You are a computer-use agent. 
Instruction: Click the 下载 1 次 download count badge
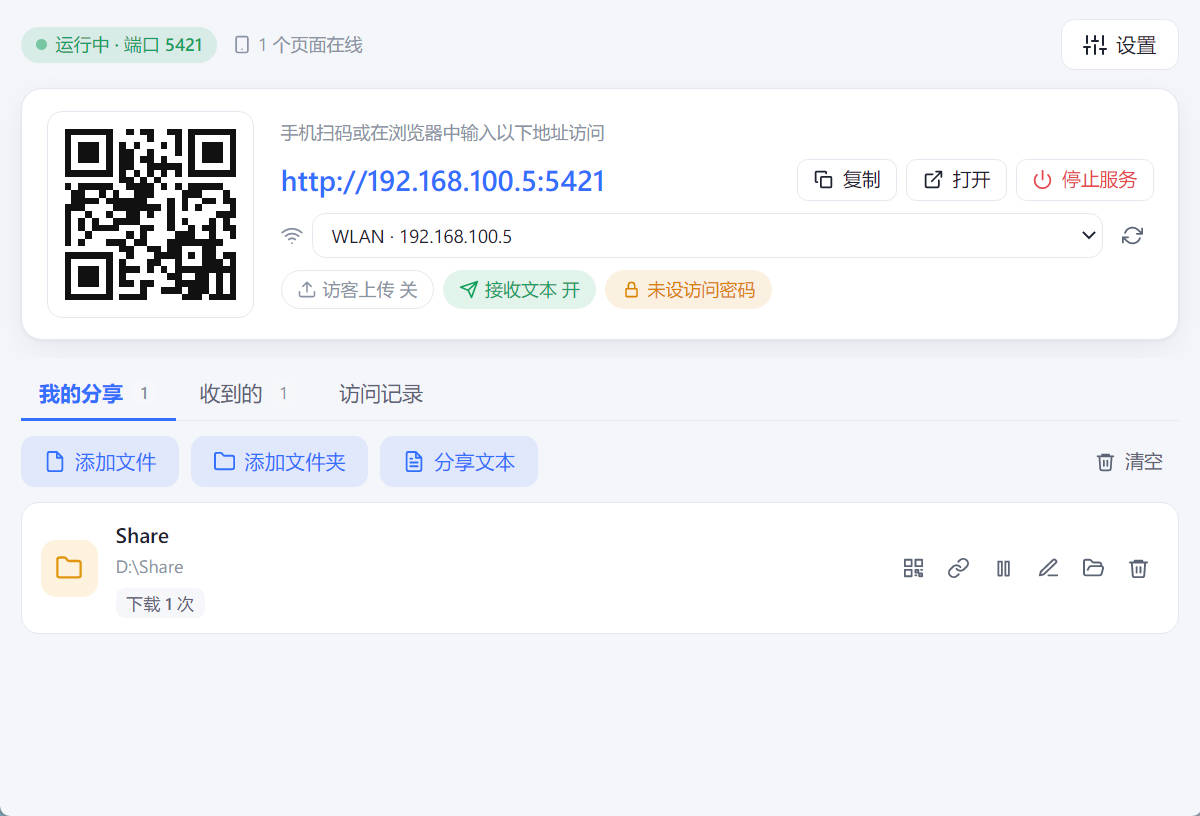click(x=160, y=604)
